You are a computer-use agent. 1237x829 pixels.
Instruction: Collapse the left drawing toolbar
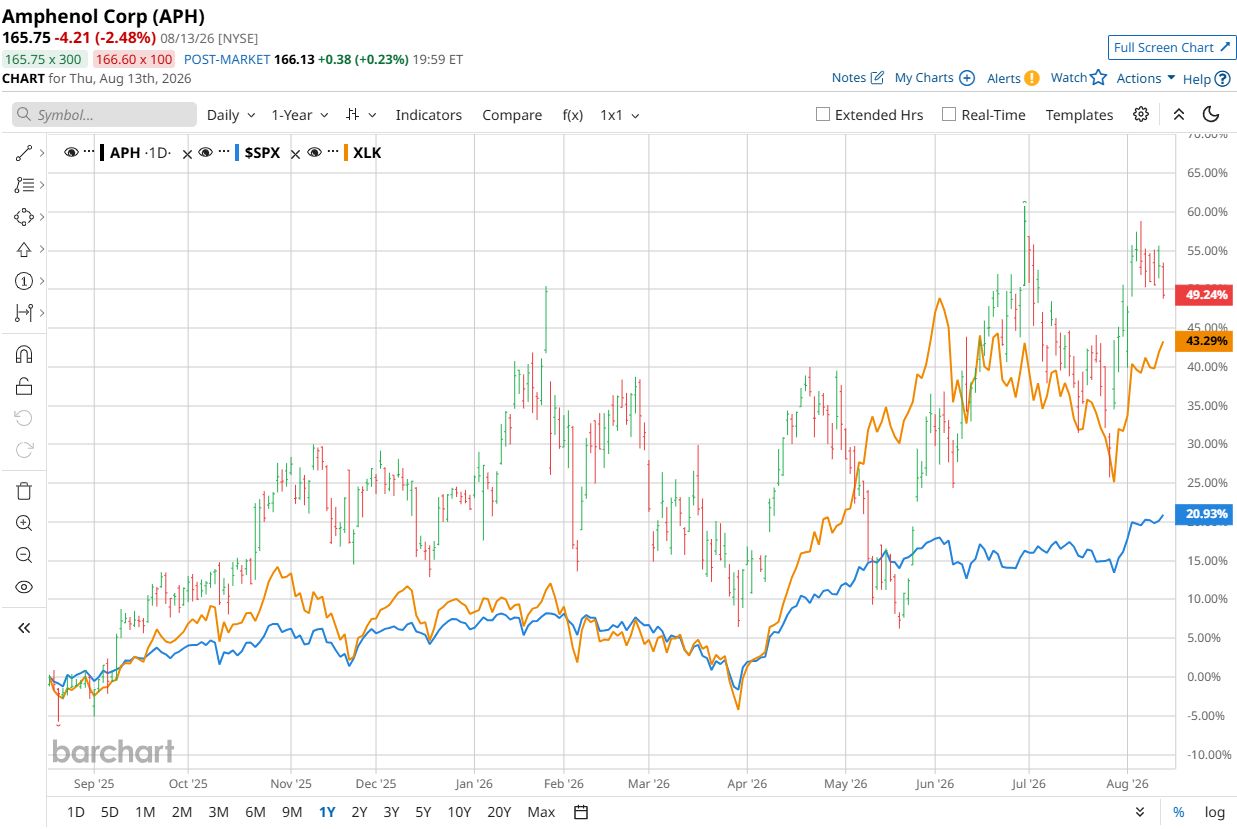(24, 628)
